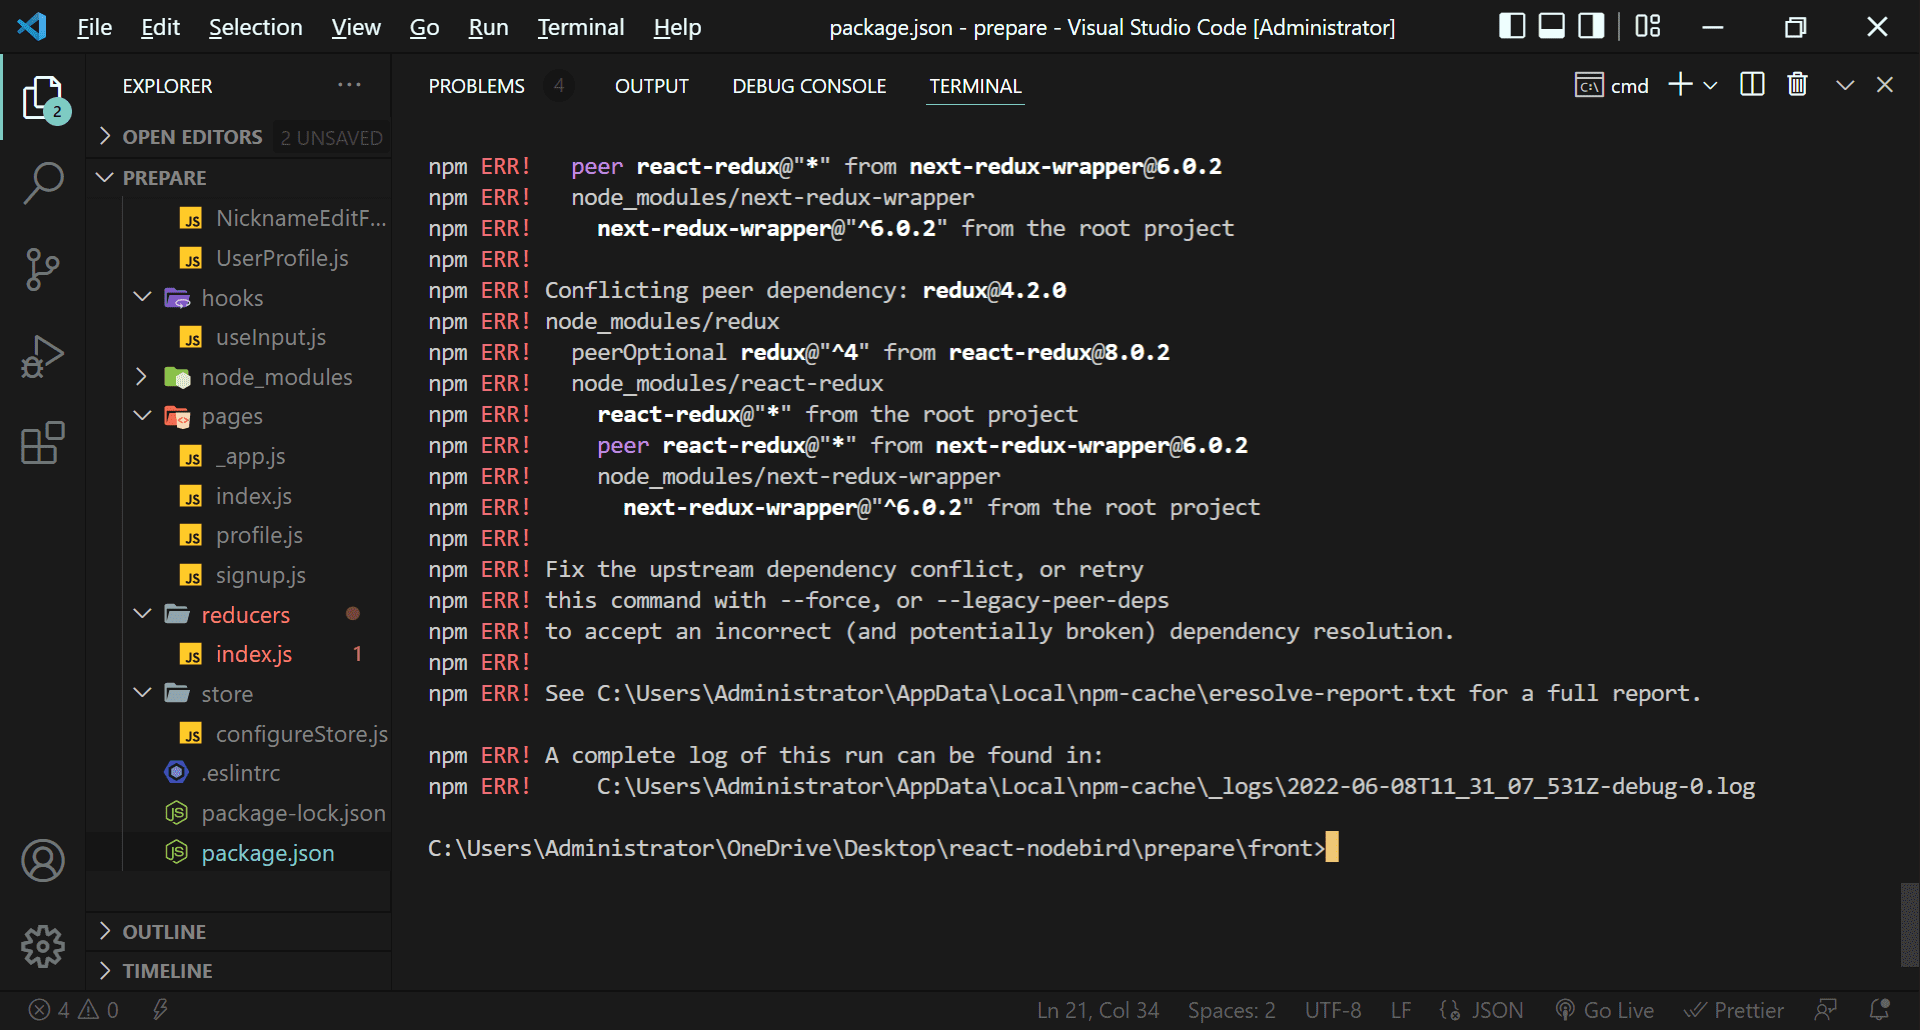Switch to the PROBLEMS tab

(476, 86)
